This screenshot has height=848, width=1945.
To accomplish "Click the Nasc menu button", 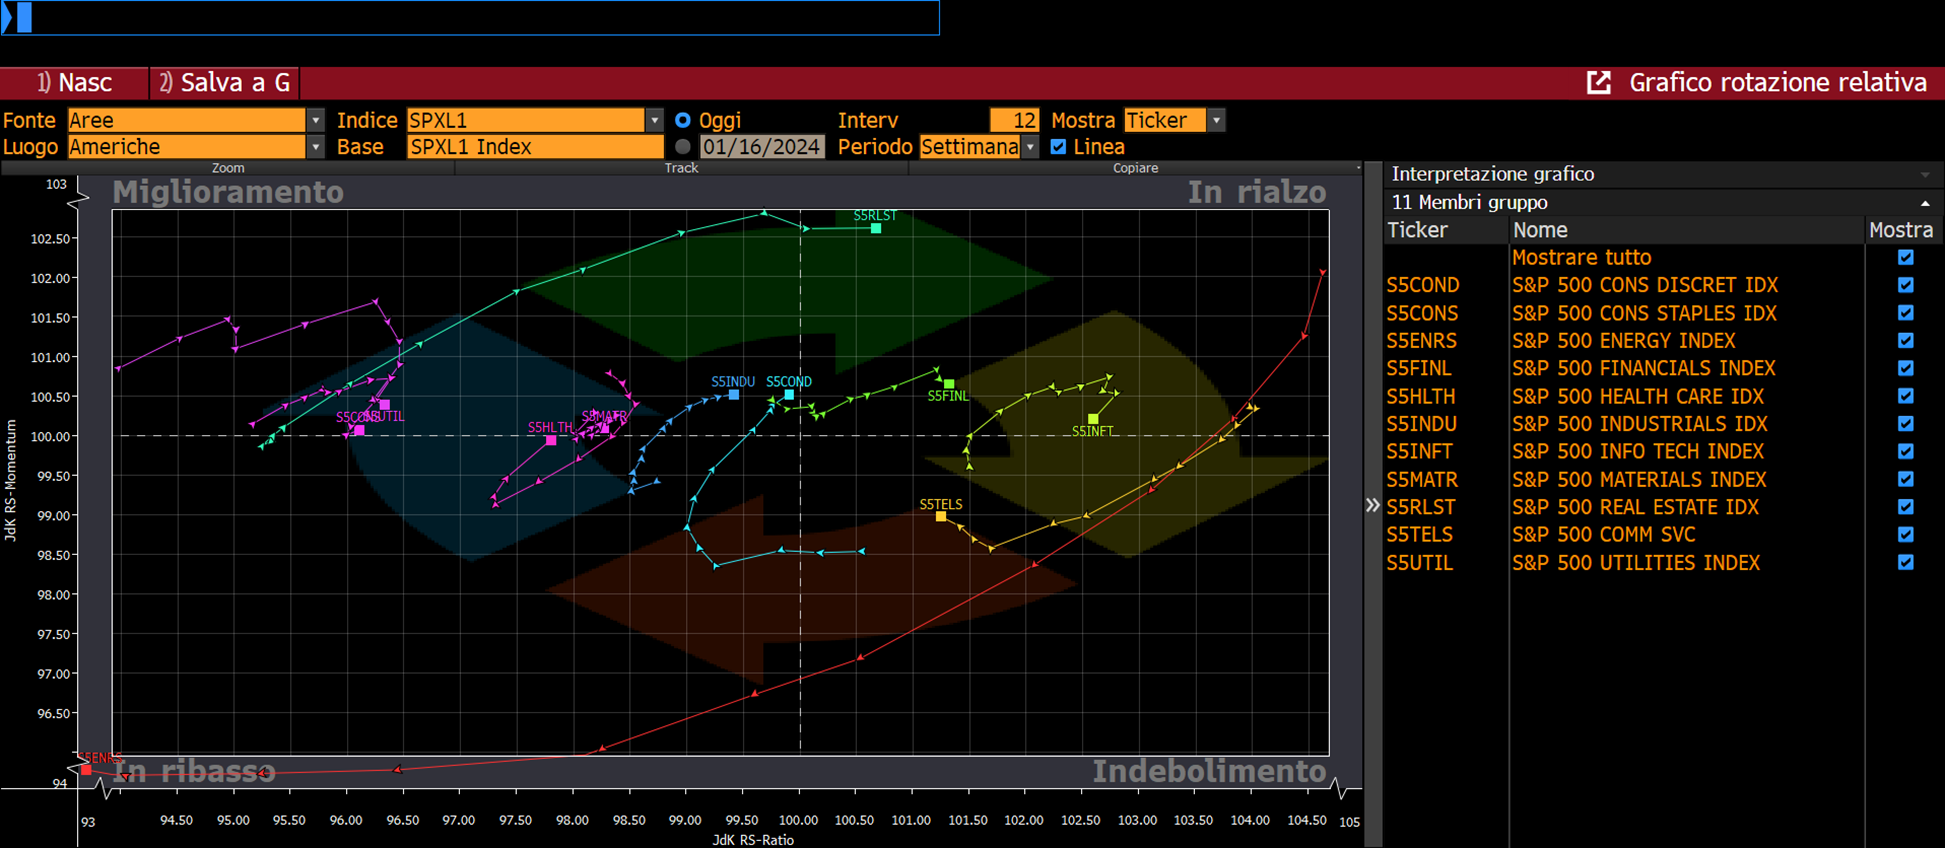I will (x=75, y=83).
